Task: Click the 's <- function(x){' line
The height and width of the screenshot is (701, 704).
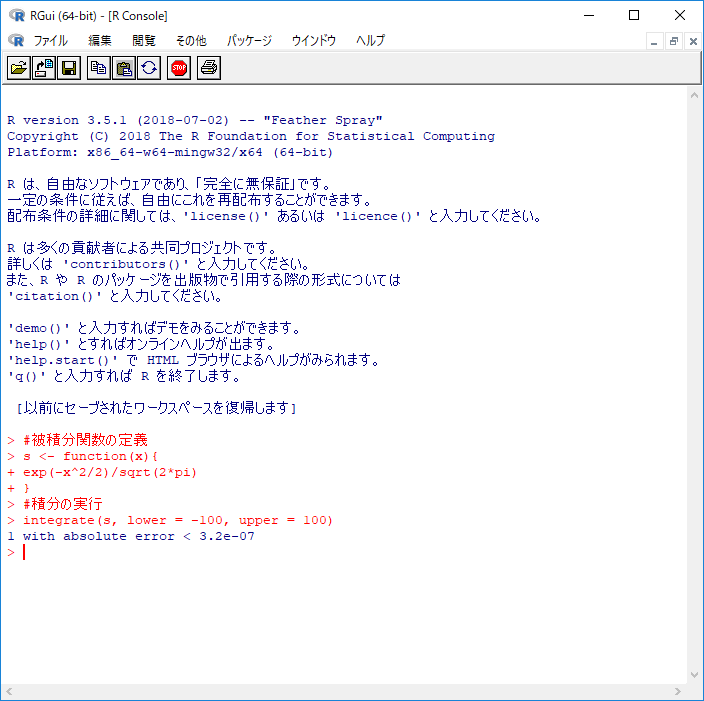Action: [x=90, y=456]
